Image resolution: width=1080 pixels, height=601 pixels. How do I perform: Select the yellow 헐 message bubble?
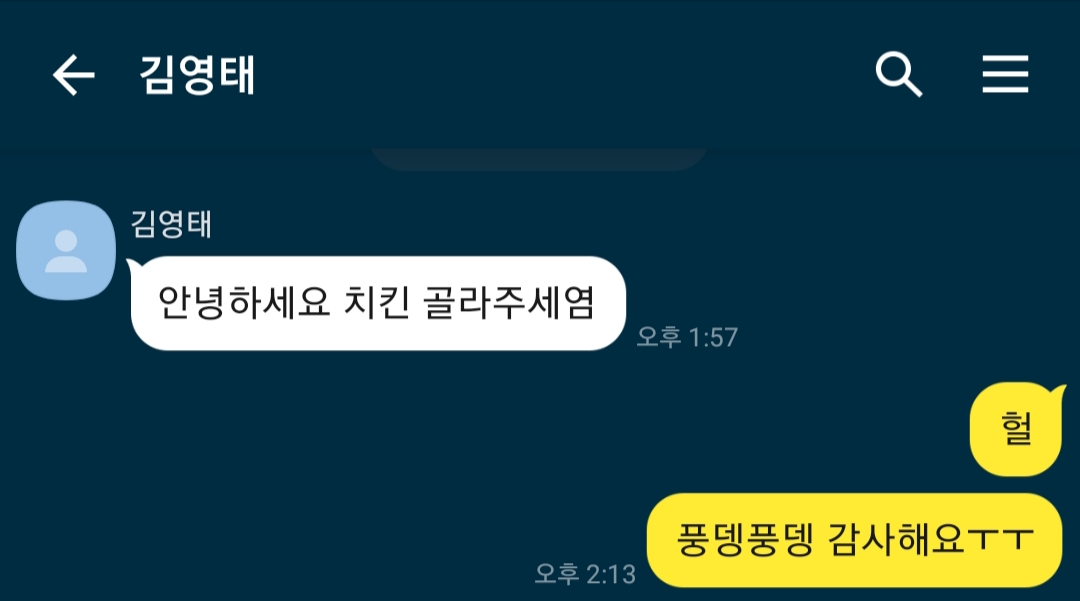pos(1016,429)
